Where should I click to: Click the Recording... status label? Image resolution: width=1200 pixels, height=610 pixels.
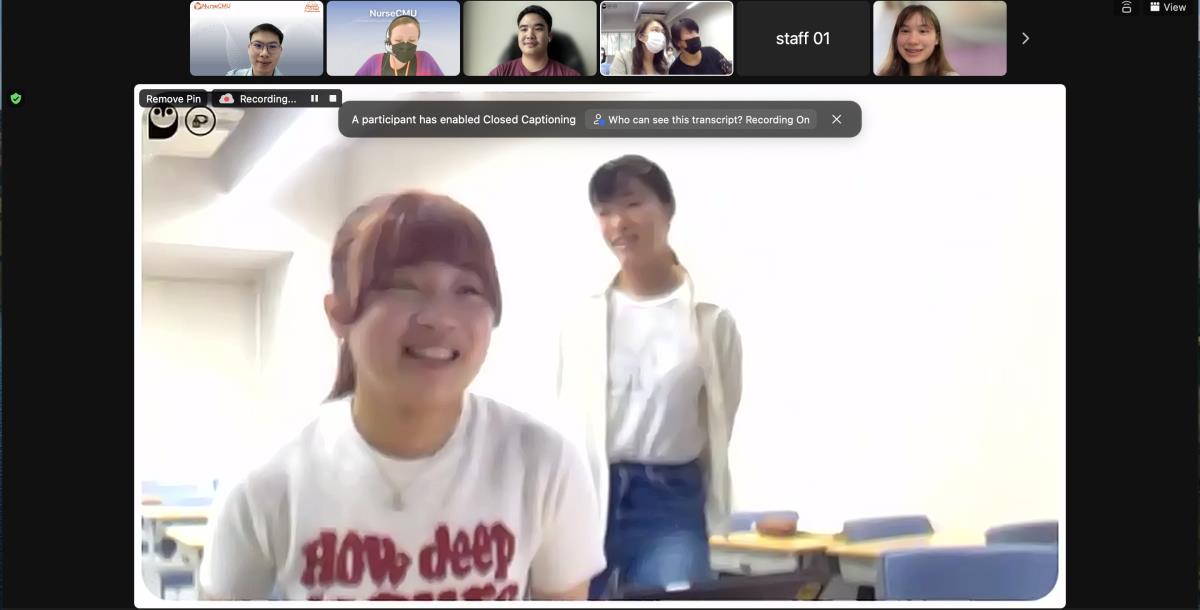(x=268, y=99)
